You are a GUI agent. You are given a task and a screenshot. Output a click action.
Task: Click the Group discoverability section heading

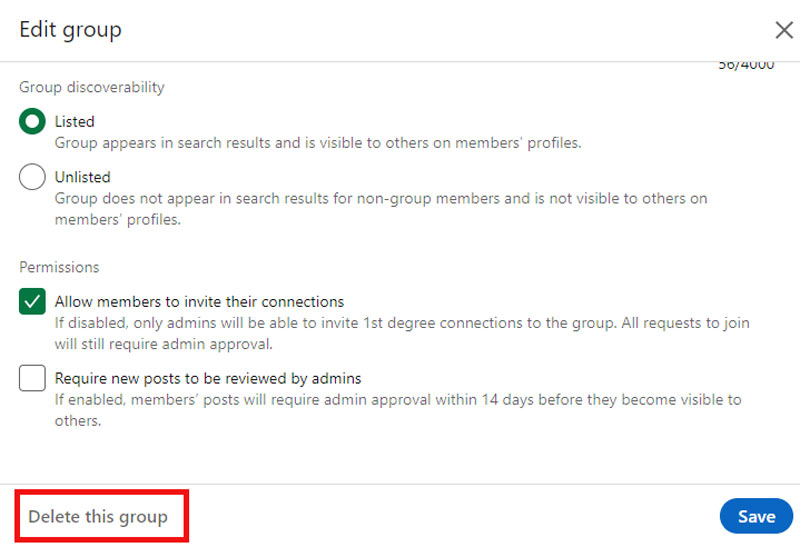point(92,87)
